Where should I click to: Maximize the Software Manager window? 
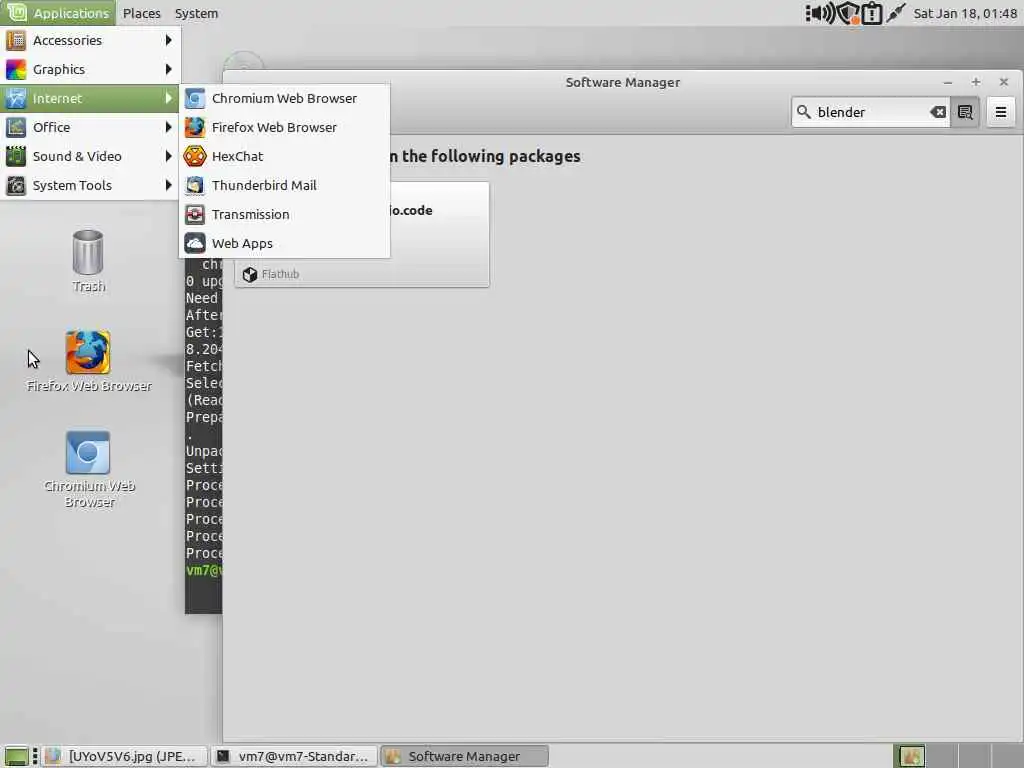point(976,82)
